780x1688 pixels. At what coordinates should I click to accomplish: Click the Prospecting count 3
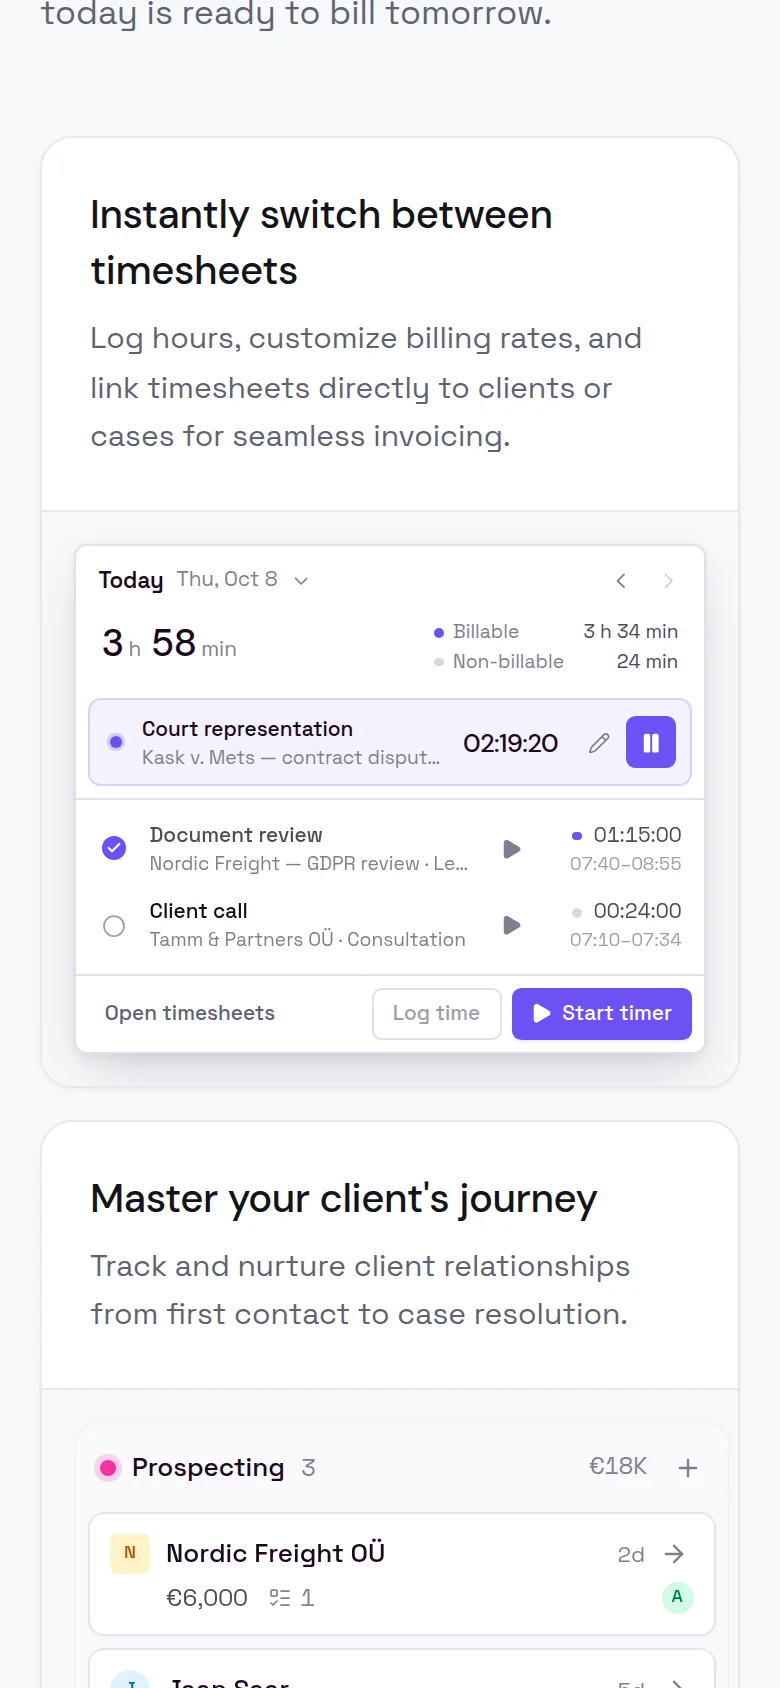(x=308, y=1467)
